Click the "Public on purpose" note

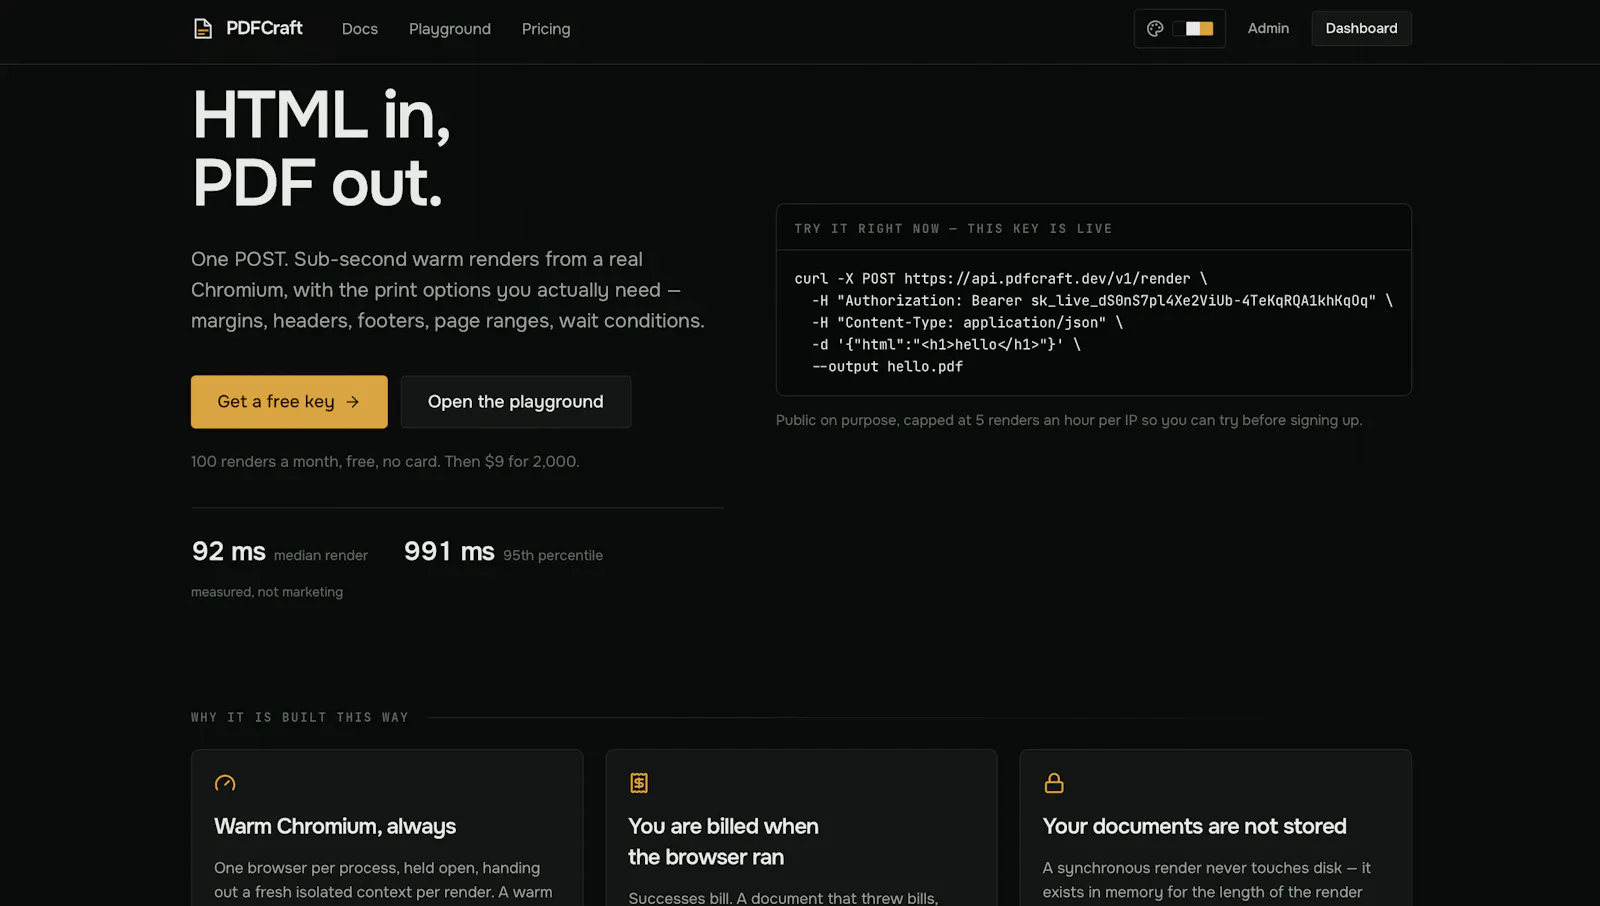point(1069,420)
